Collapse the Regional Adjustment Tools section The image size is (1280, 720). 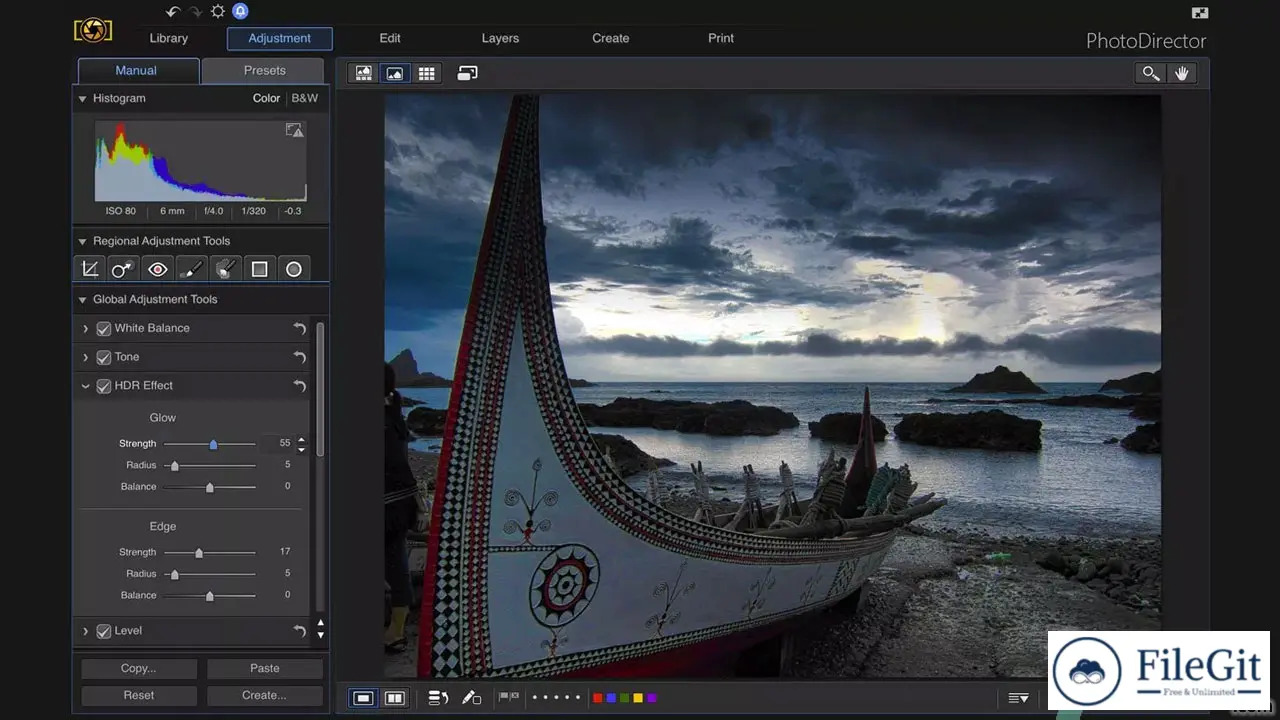83,241
